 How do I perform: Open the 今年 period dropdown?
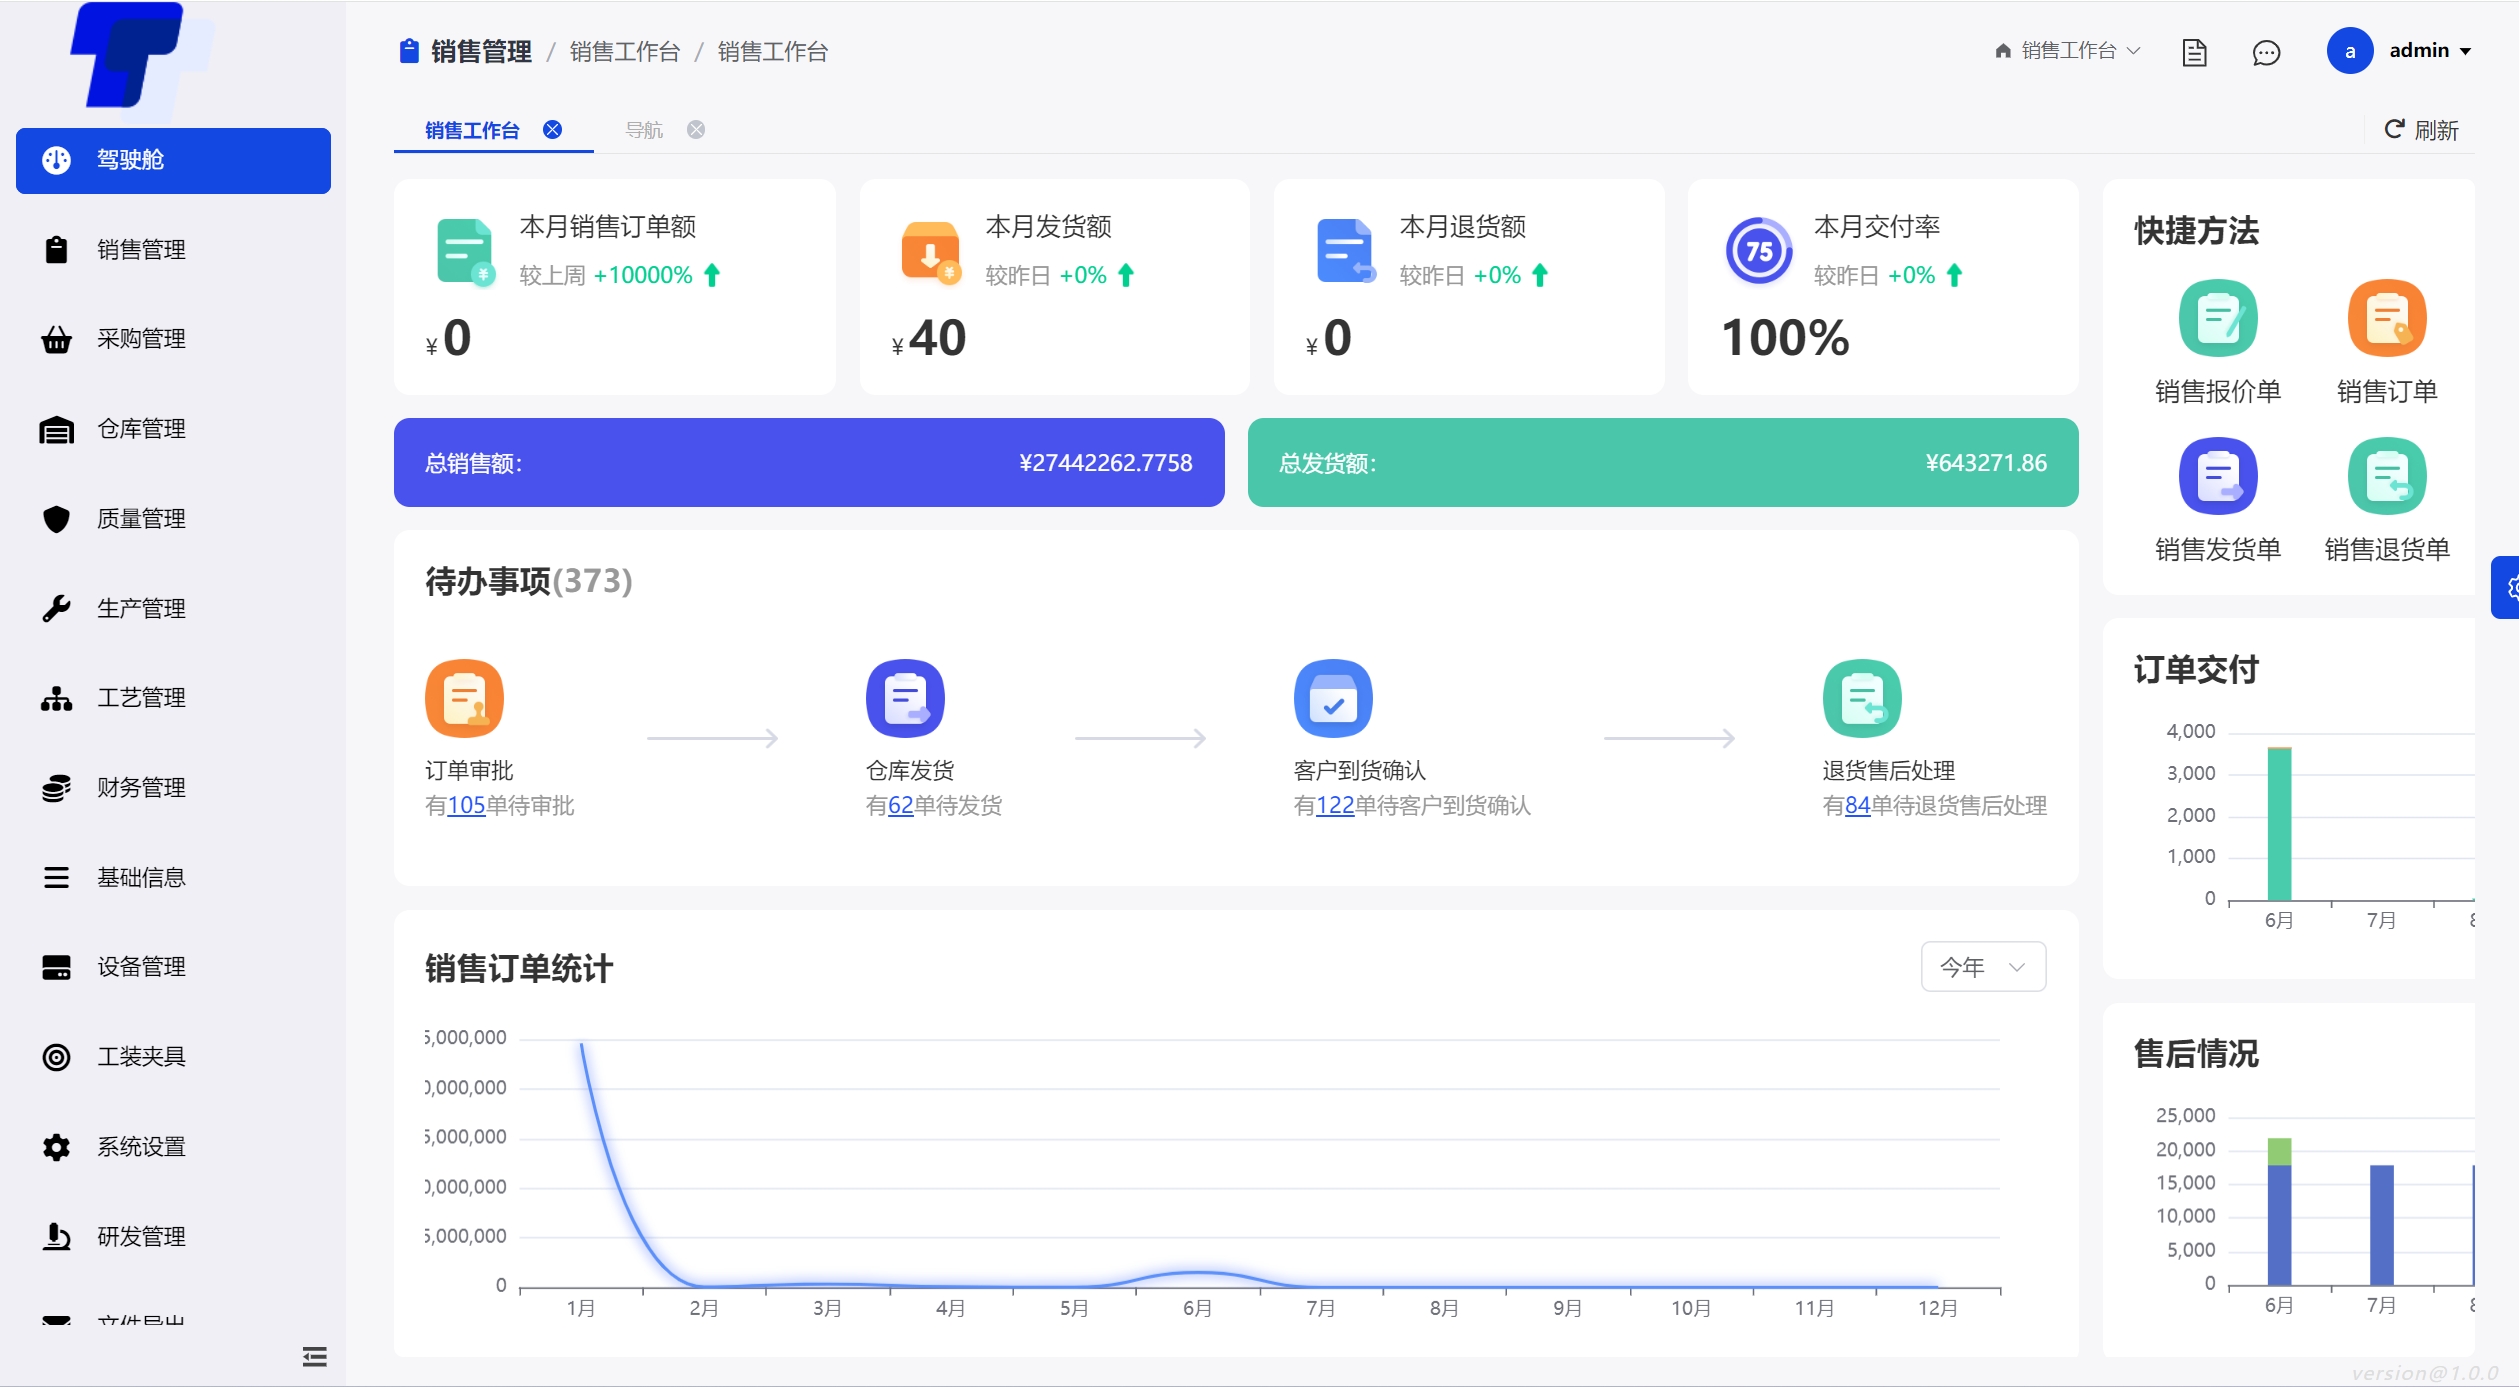point(1983,967)
